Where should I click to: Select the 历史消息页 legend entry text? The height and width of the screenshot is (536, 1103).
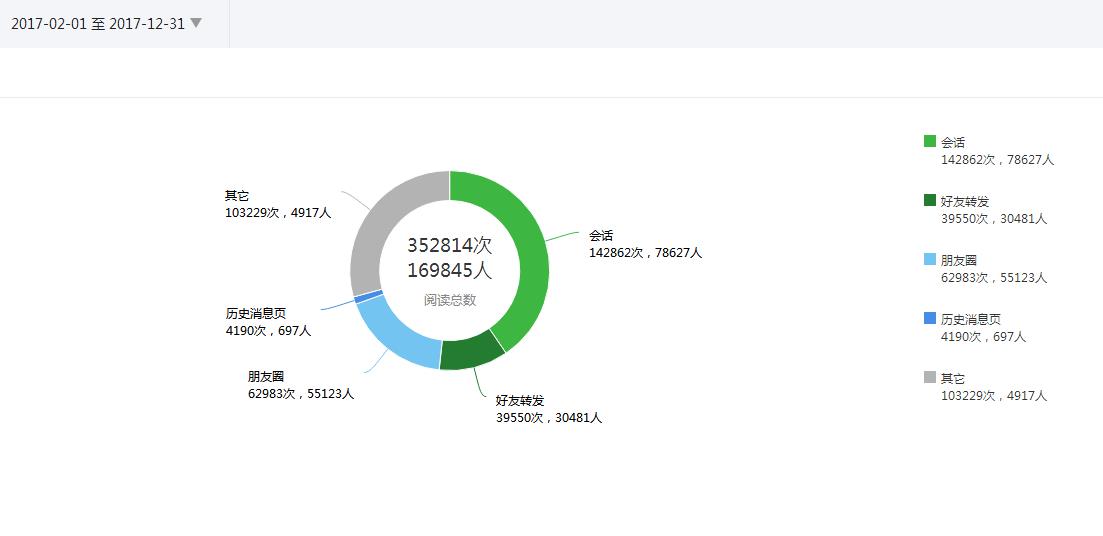click(971, 319)
